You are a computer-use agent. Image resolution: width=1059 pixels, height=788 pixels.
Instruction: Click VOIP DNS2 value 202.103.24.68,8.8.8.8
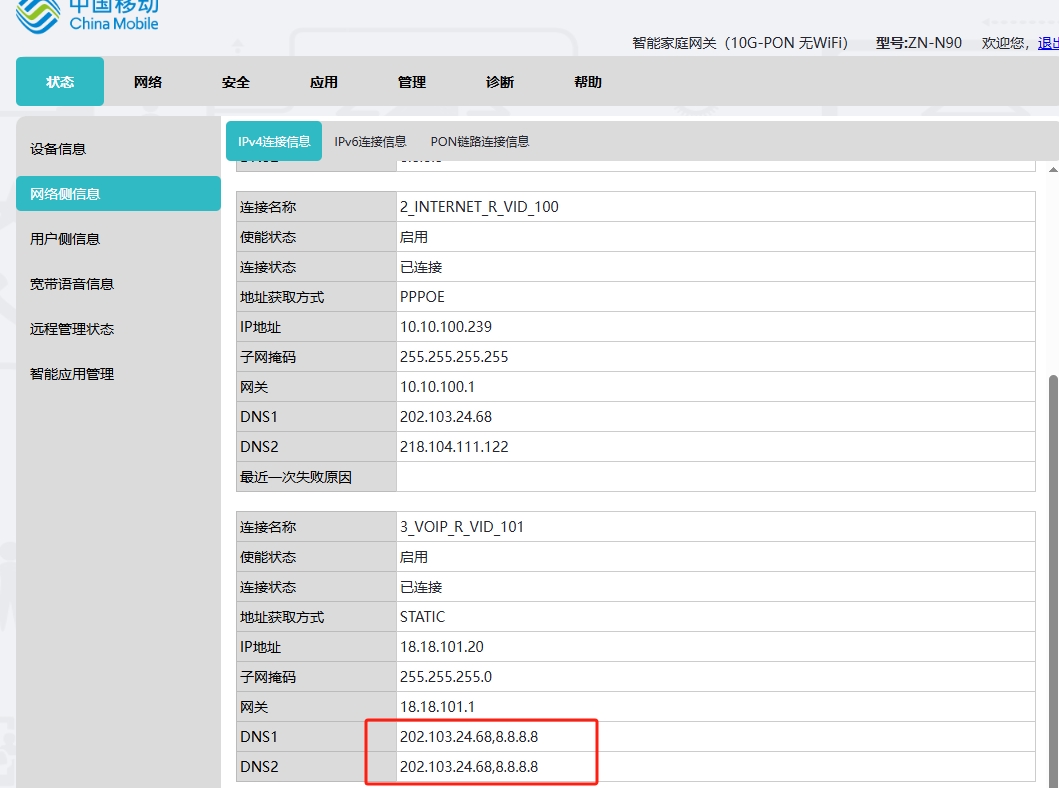click(469, 766)
